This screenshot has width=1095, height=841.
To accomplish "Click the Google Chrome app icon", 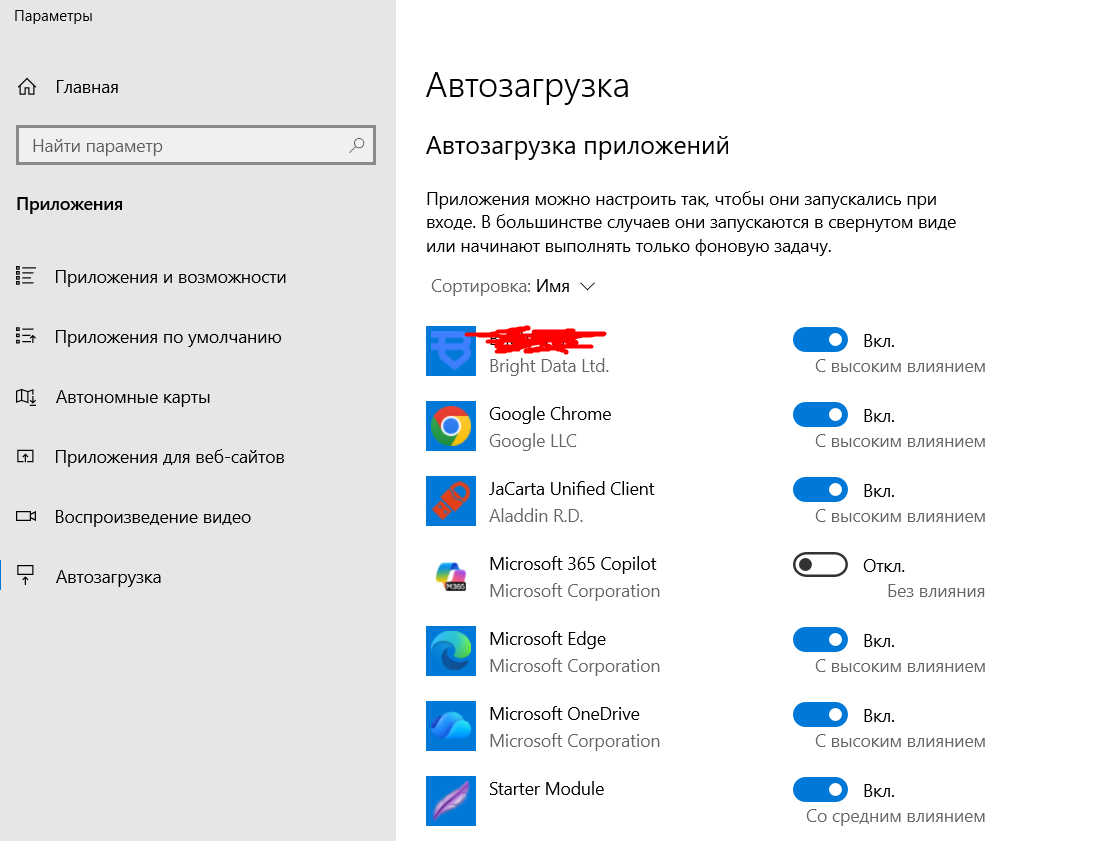I will coord(451,426).
